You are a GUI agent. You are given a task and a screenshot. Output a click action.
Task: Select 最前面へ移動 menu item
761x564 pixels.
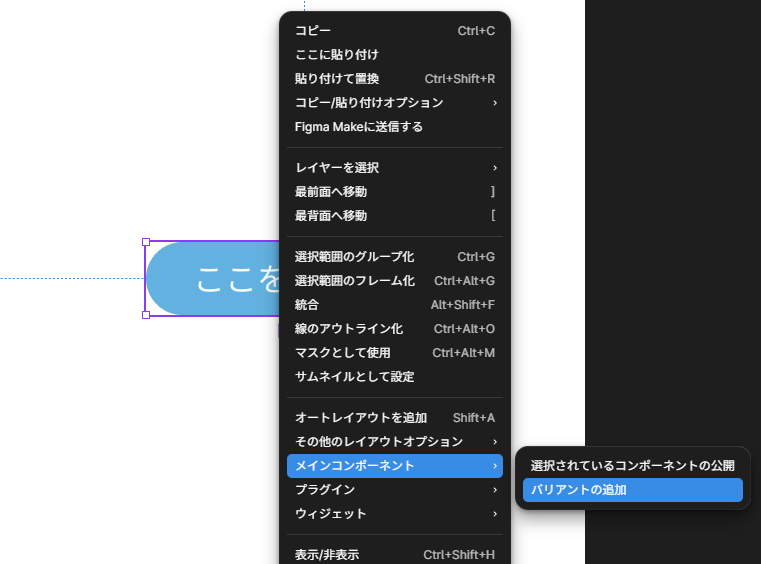(x=394, y=192)
